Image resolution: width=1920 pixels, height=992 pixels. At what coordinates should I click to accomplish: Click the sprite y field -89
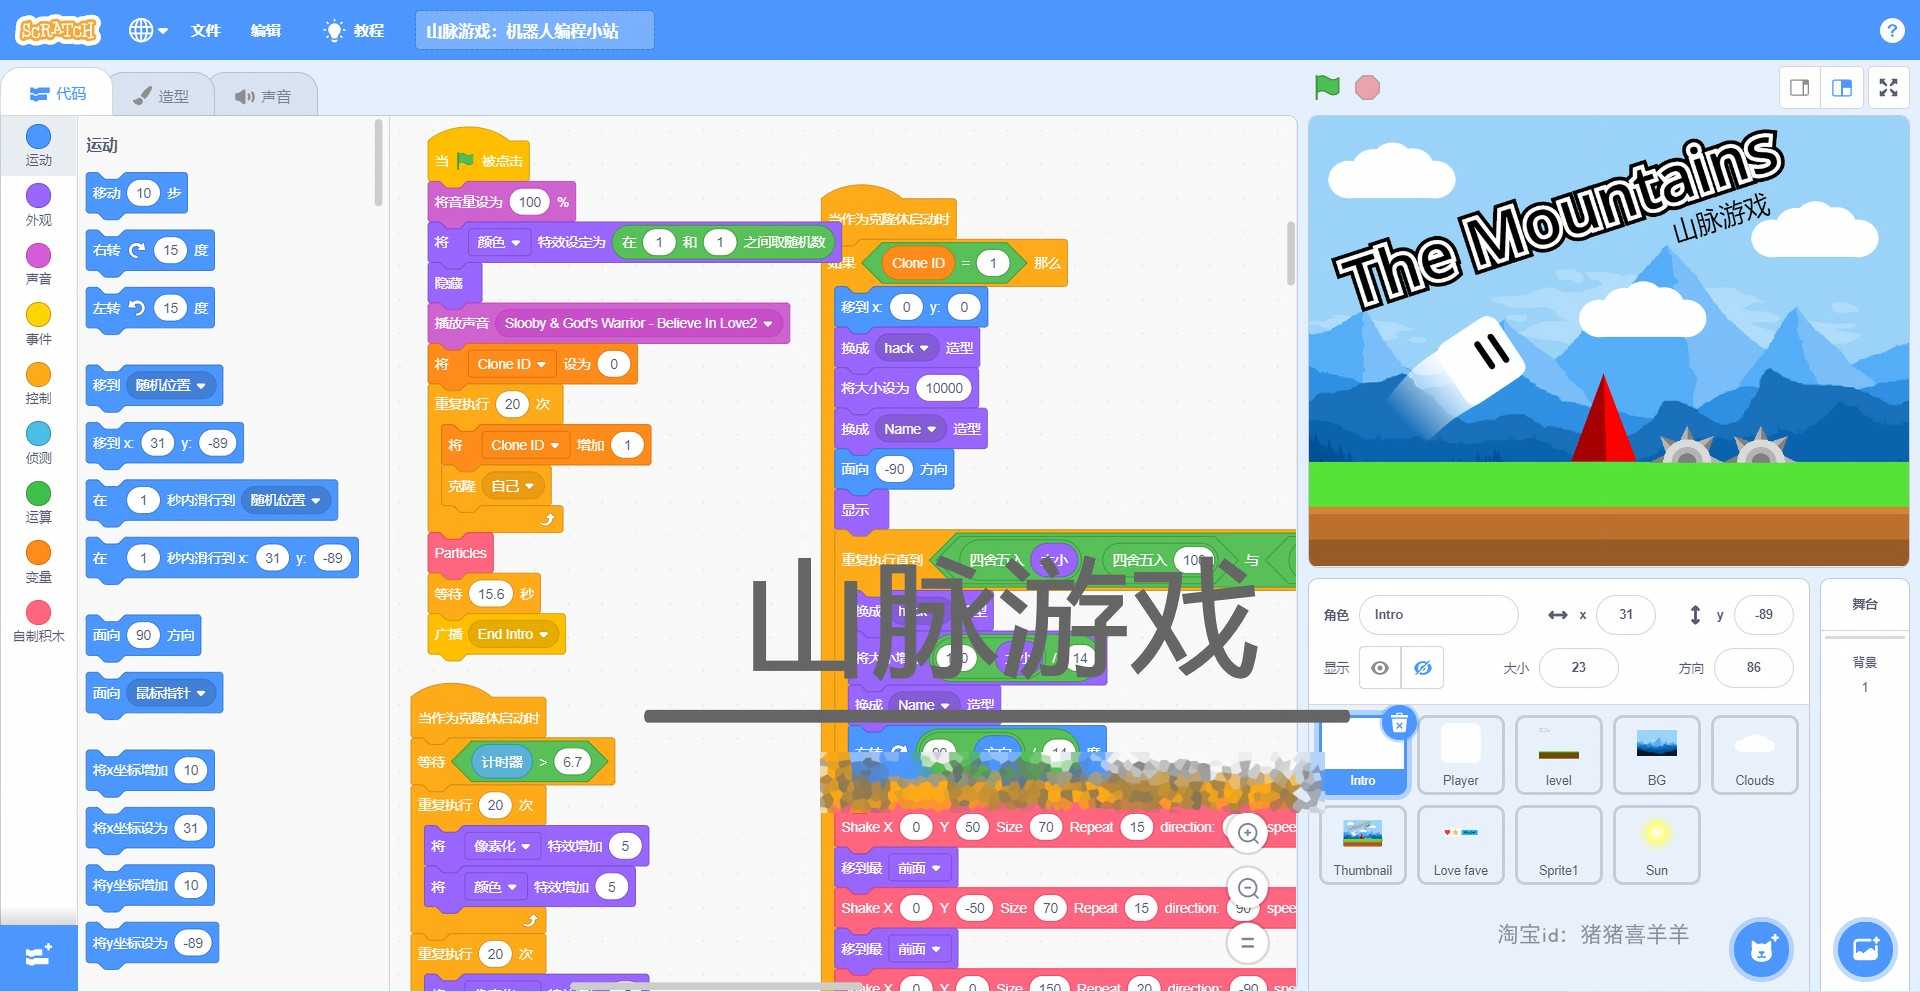click(x=1763, y=615)
